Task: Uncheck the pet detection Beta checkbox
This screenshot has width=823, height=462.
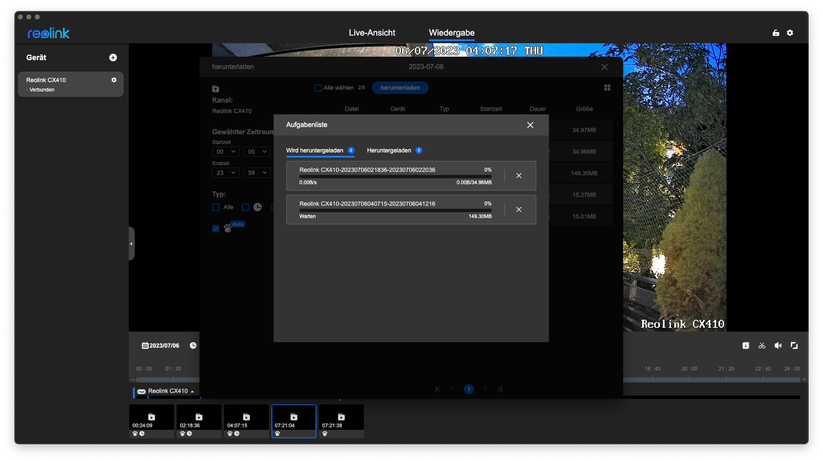Action: (x=216, y=228)
